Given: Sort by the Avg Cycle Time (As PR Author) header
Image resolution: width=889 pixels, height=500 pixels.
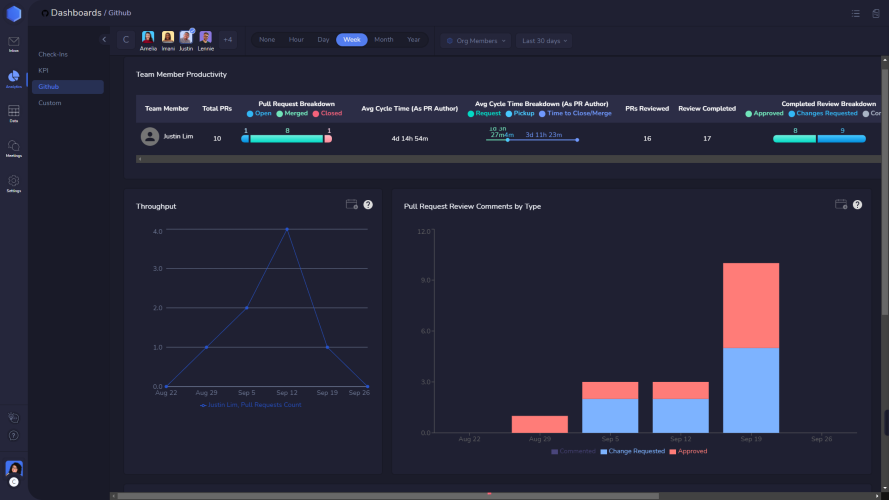Looking at the screenshot, I should point(409,108).
